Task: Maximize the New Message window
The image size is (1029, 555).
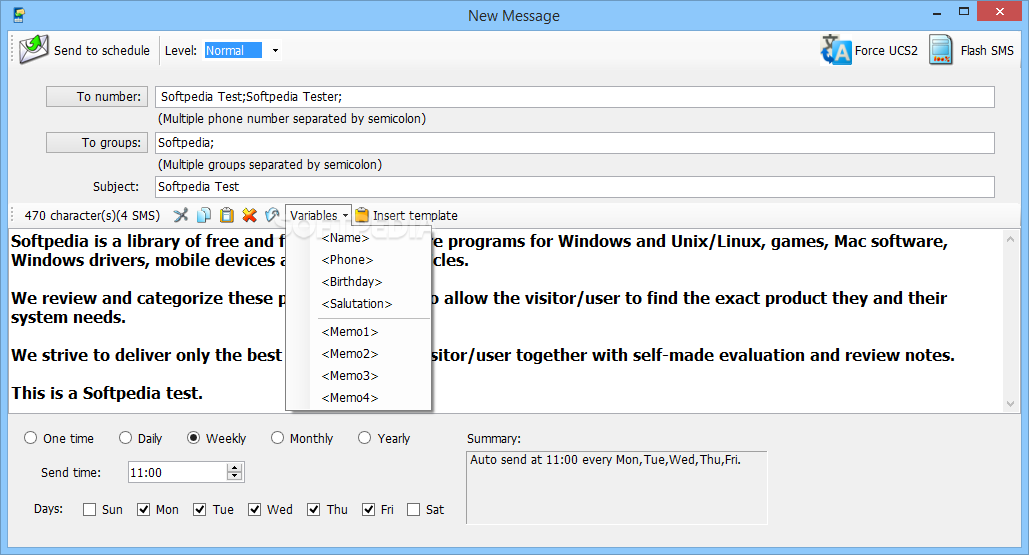Action: (963, 12)
